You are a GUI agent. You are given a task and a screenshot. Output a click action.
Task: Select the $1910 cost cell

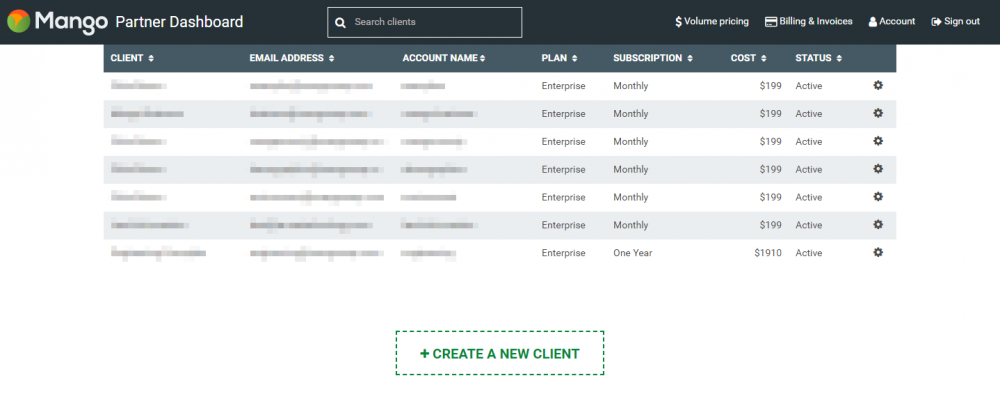click(x=767, y=253)
